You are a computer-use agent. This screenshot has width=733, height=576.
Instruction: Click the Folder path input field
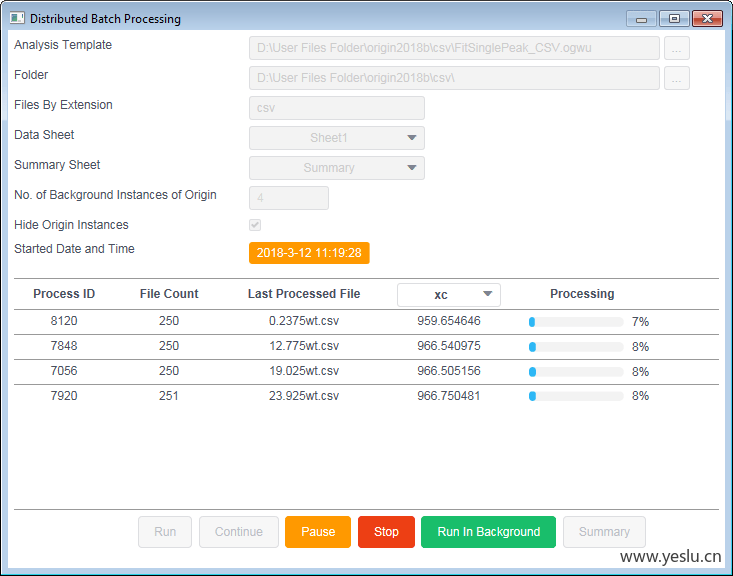pos(454,78)
